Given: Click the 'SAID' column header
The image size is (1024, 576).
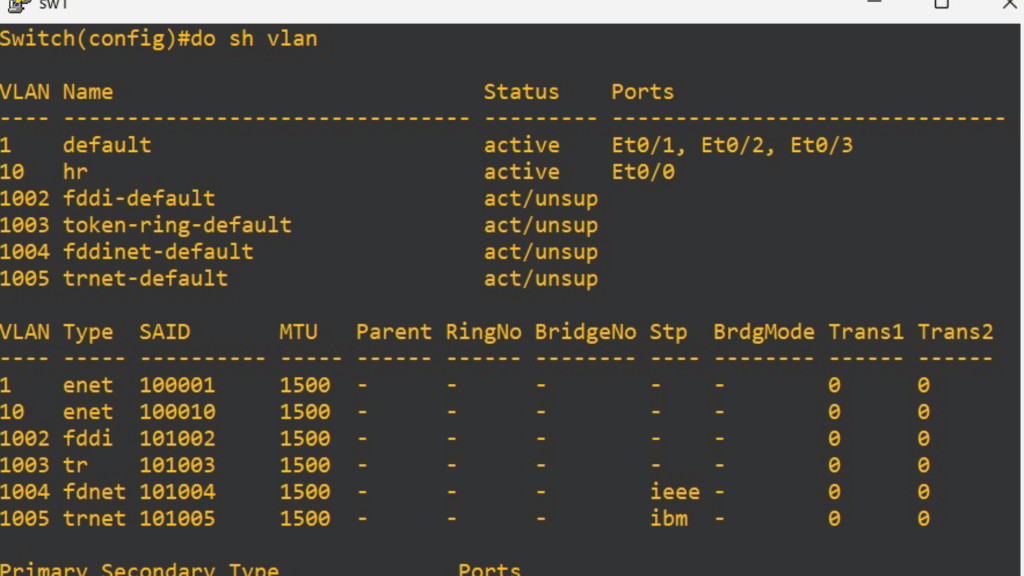Looking at the screenshot, I should point(164,332).
